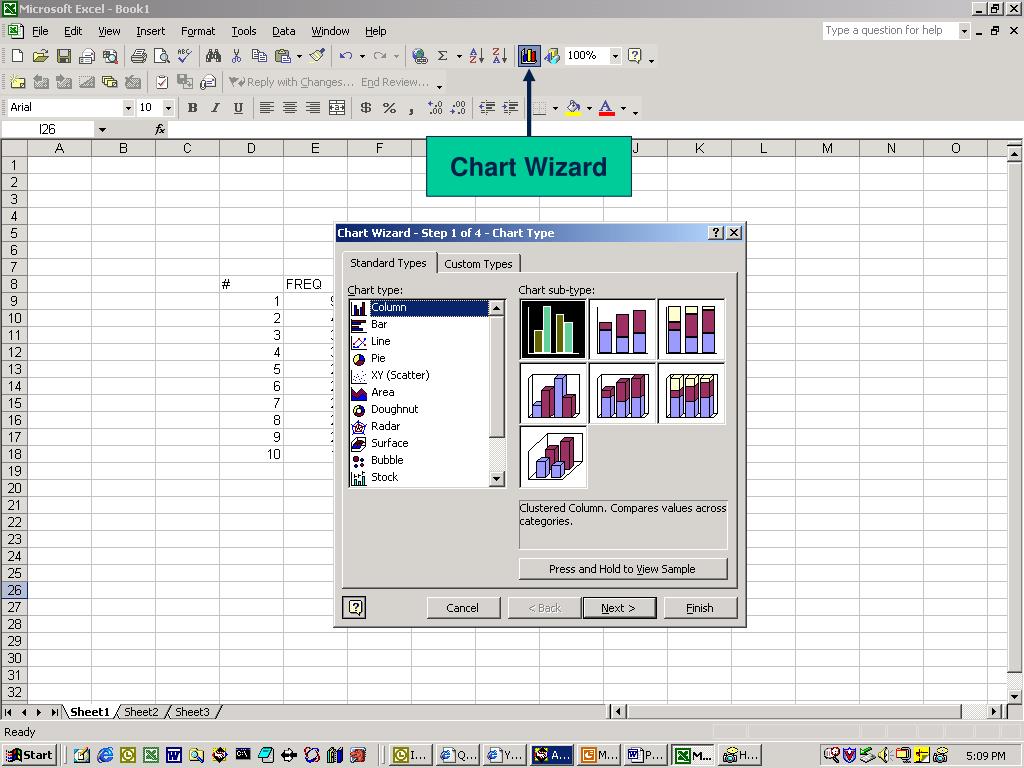Click the Save icon in toolbar
This screenshot has height=768, width=1024.
(x=63, y=56)
